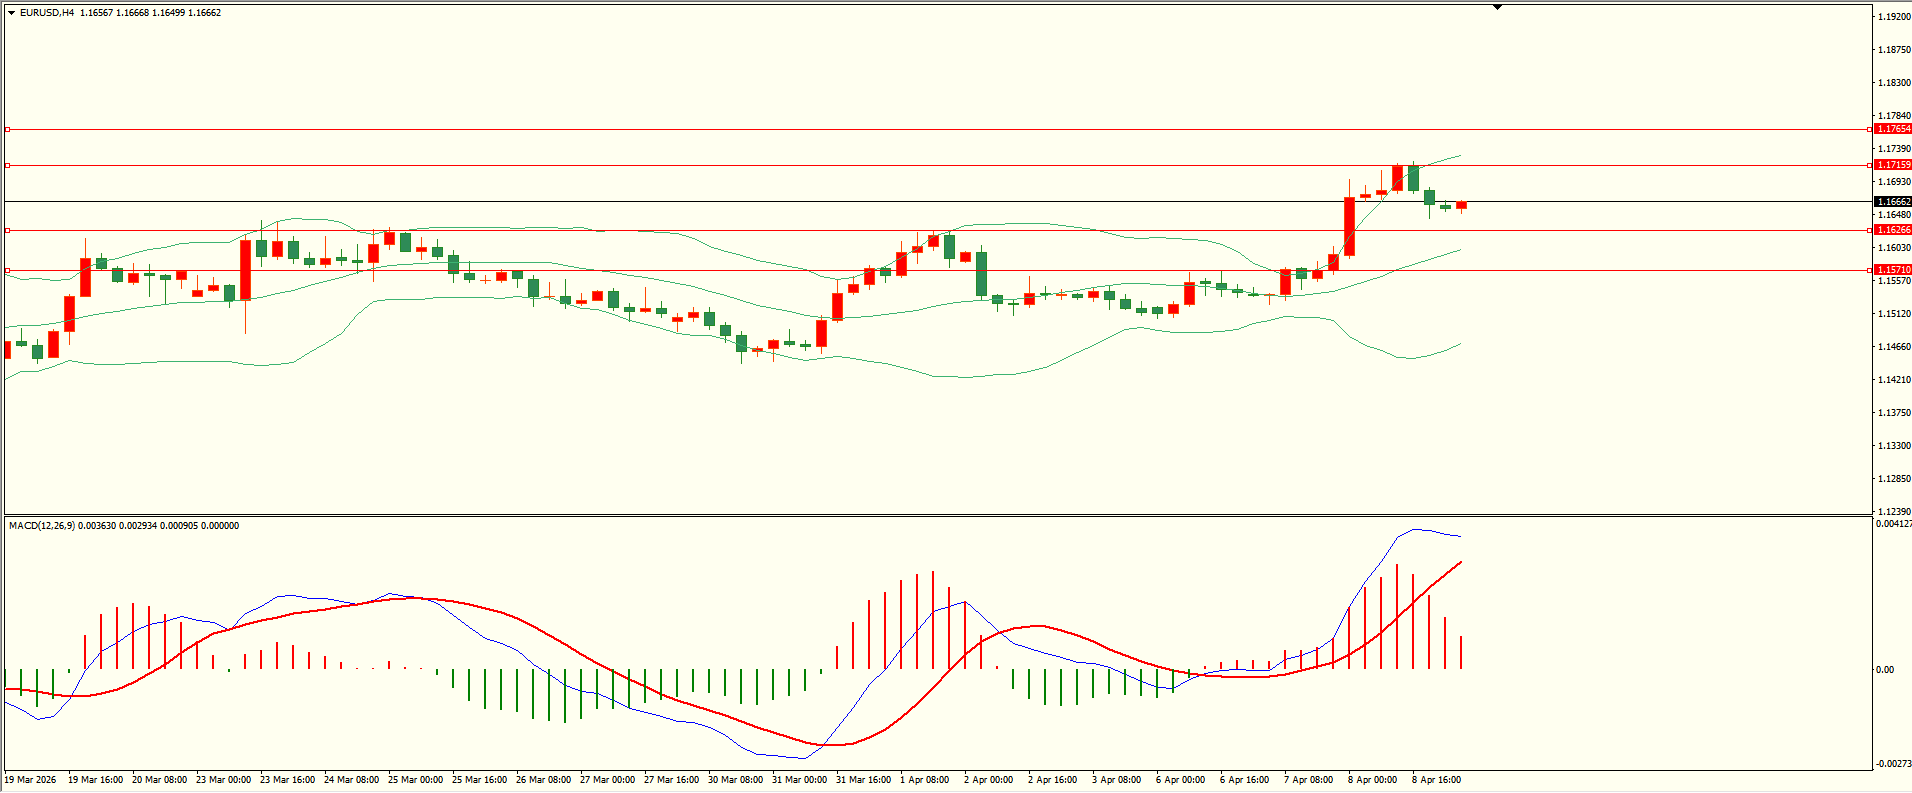Click the 8 Apr 16:00 time label
Image resolution: width=1912 pixels, height=793 pixels.
click(1436, 780)
